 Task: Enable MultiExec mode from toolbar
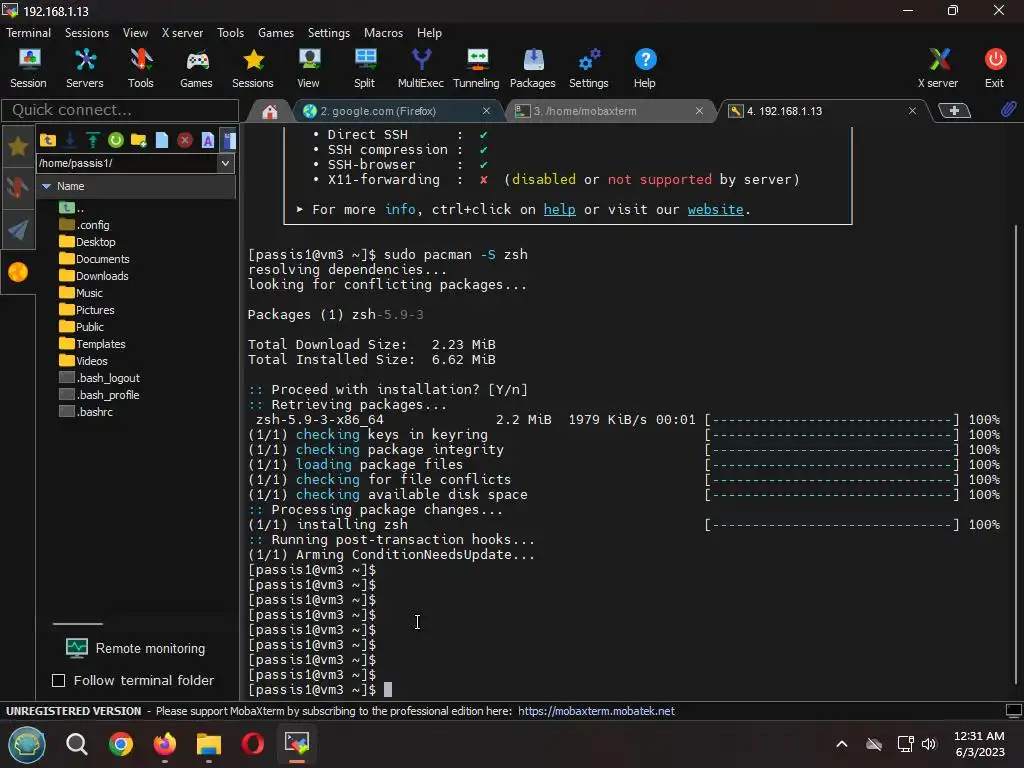click(x=421, y=68)
